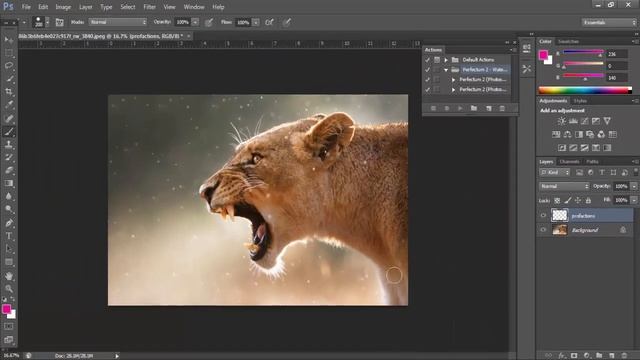Open the Brush panel toggle icon
640x360 pixels.
point(60,22)
